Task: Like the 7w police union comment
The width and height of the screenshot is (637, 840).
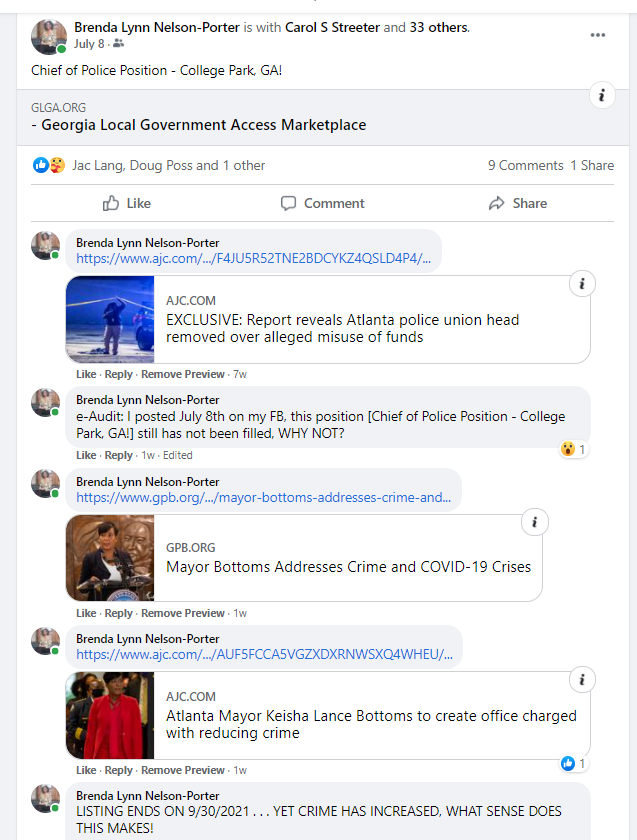Action: coord(86,374)
